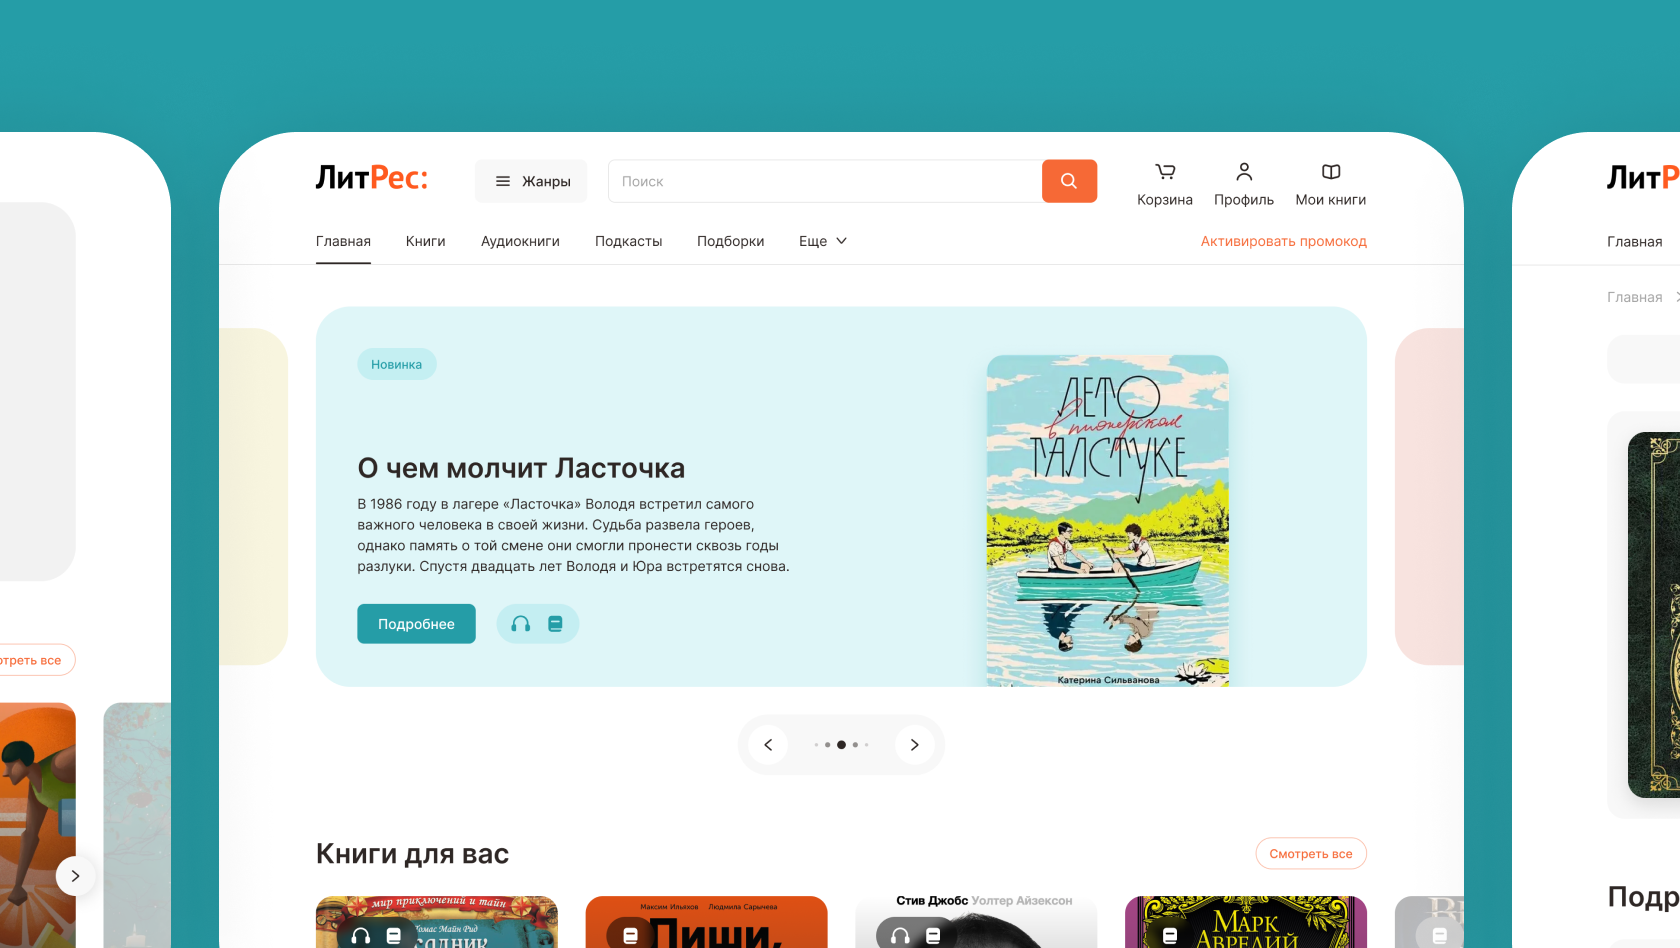
Task: Switch to the Аудиокниги tab
Action: [520, 241]
